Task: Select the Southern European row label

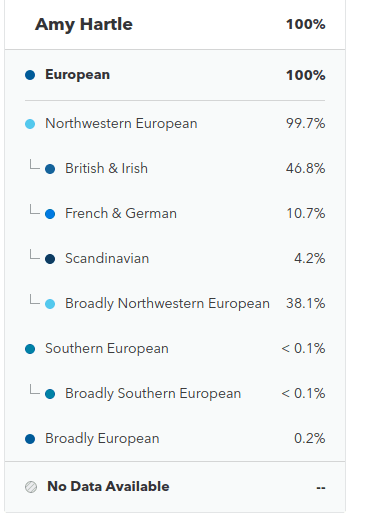Action: click(107, 348)
